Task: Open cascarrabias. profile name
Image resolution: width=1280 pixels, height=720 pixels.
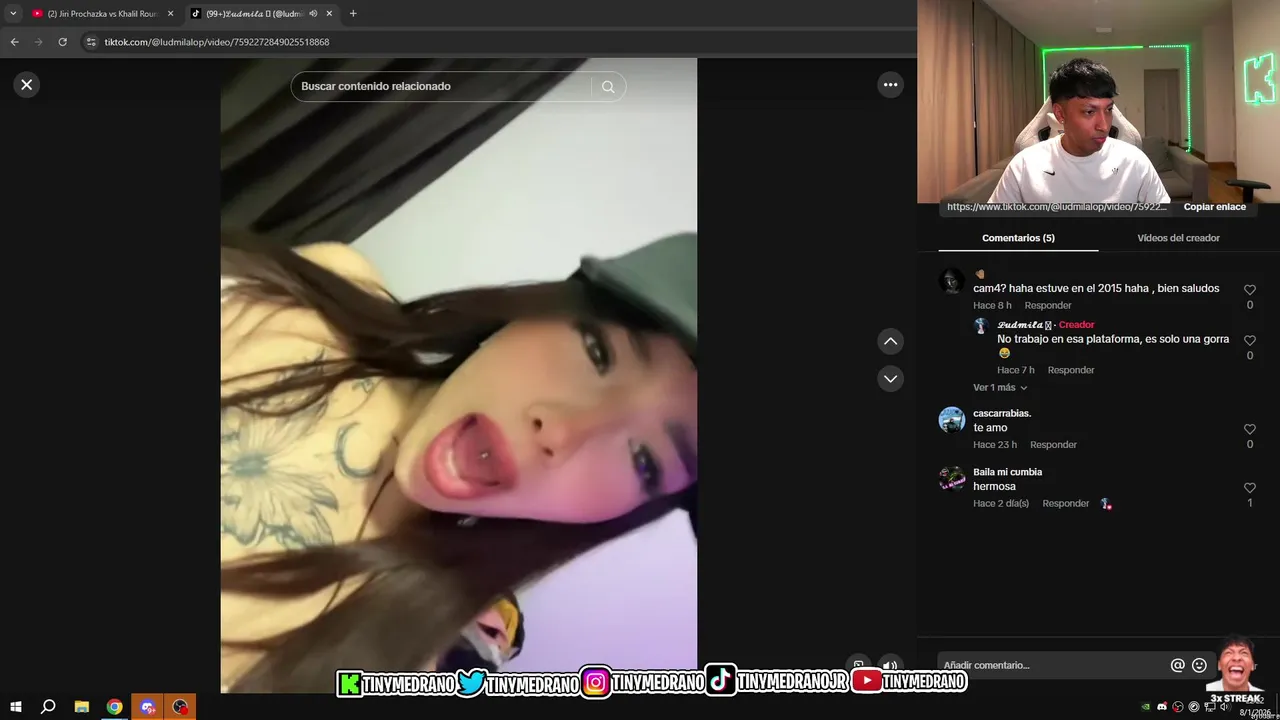Action: (1002, 414)
